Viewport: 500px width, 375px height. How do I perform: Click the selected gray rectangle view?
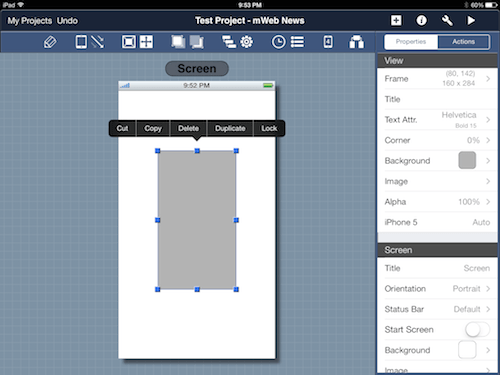pos(197,220)
